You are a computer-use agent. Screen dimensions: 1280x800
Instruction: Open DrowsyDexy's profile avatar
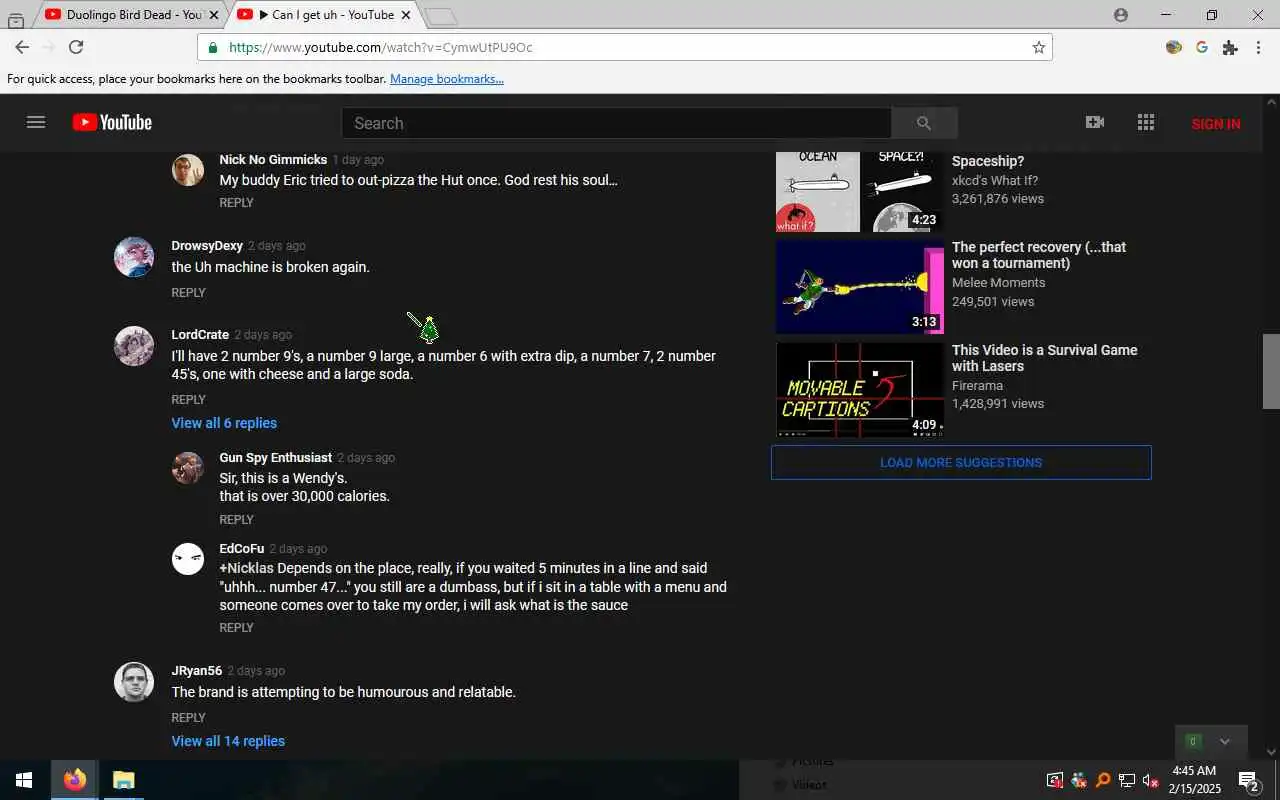134,257
